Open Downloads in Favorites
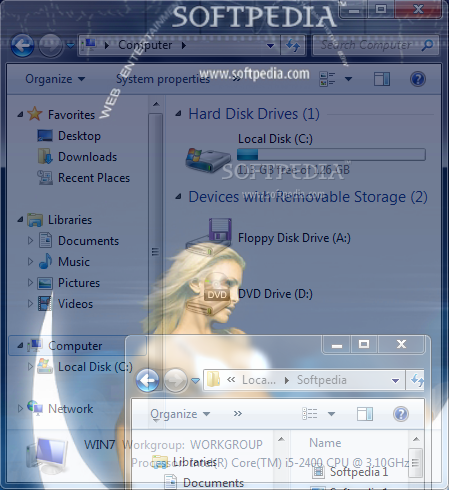The width and height of the screenshot is (449, 490). coord(87,157)
